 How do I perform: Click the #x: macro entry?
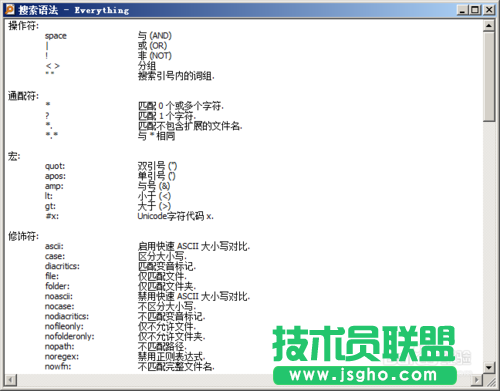pos(52,216)
